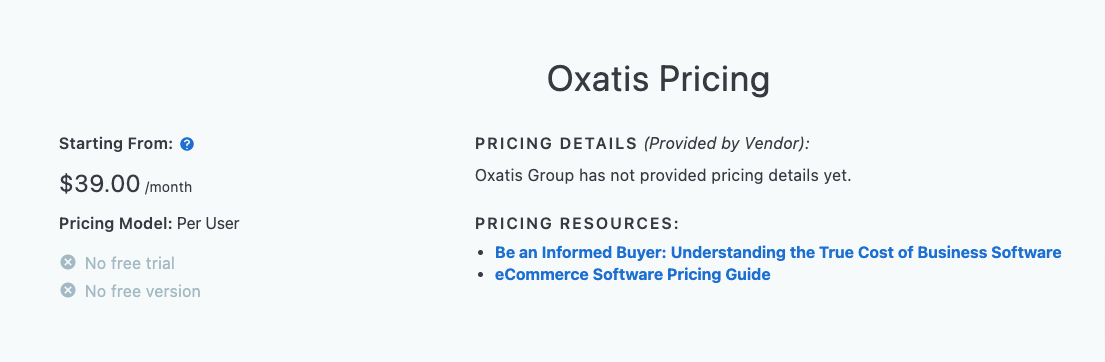The width and height of the screenshot is (1105, 362).
Task: Click the Starting From label
Action: (116, 144)
